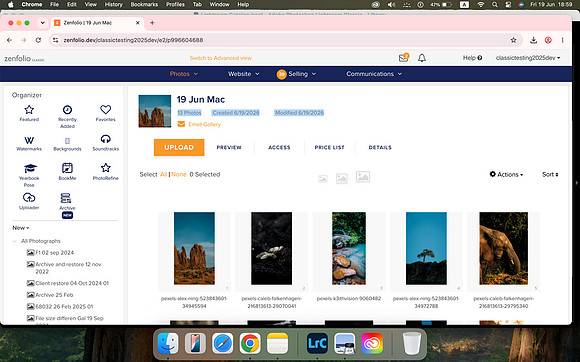The height and width of the screenshot is (362, 580).
Task: Switch to the Details tab
Action: click(380, 147)
